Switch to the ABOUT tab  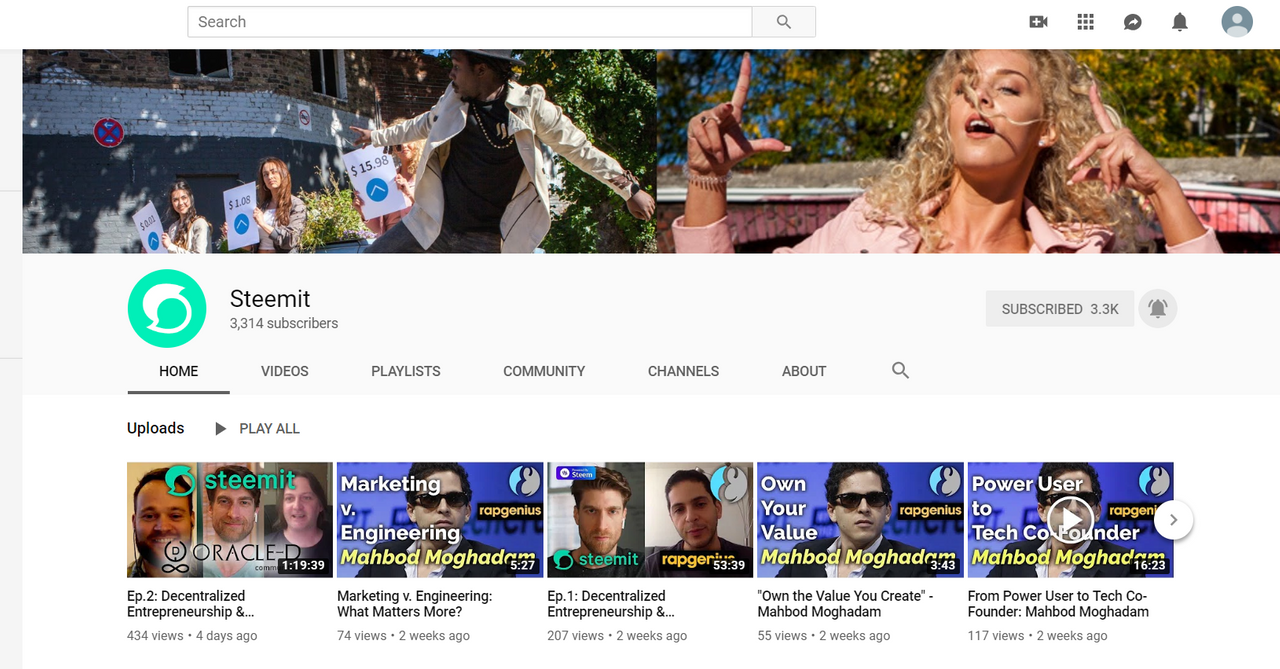click(x=804, y=371)
